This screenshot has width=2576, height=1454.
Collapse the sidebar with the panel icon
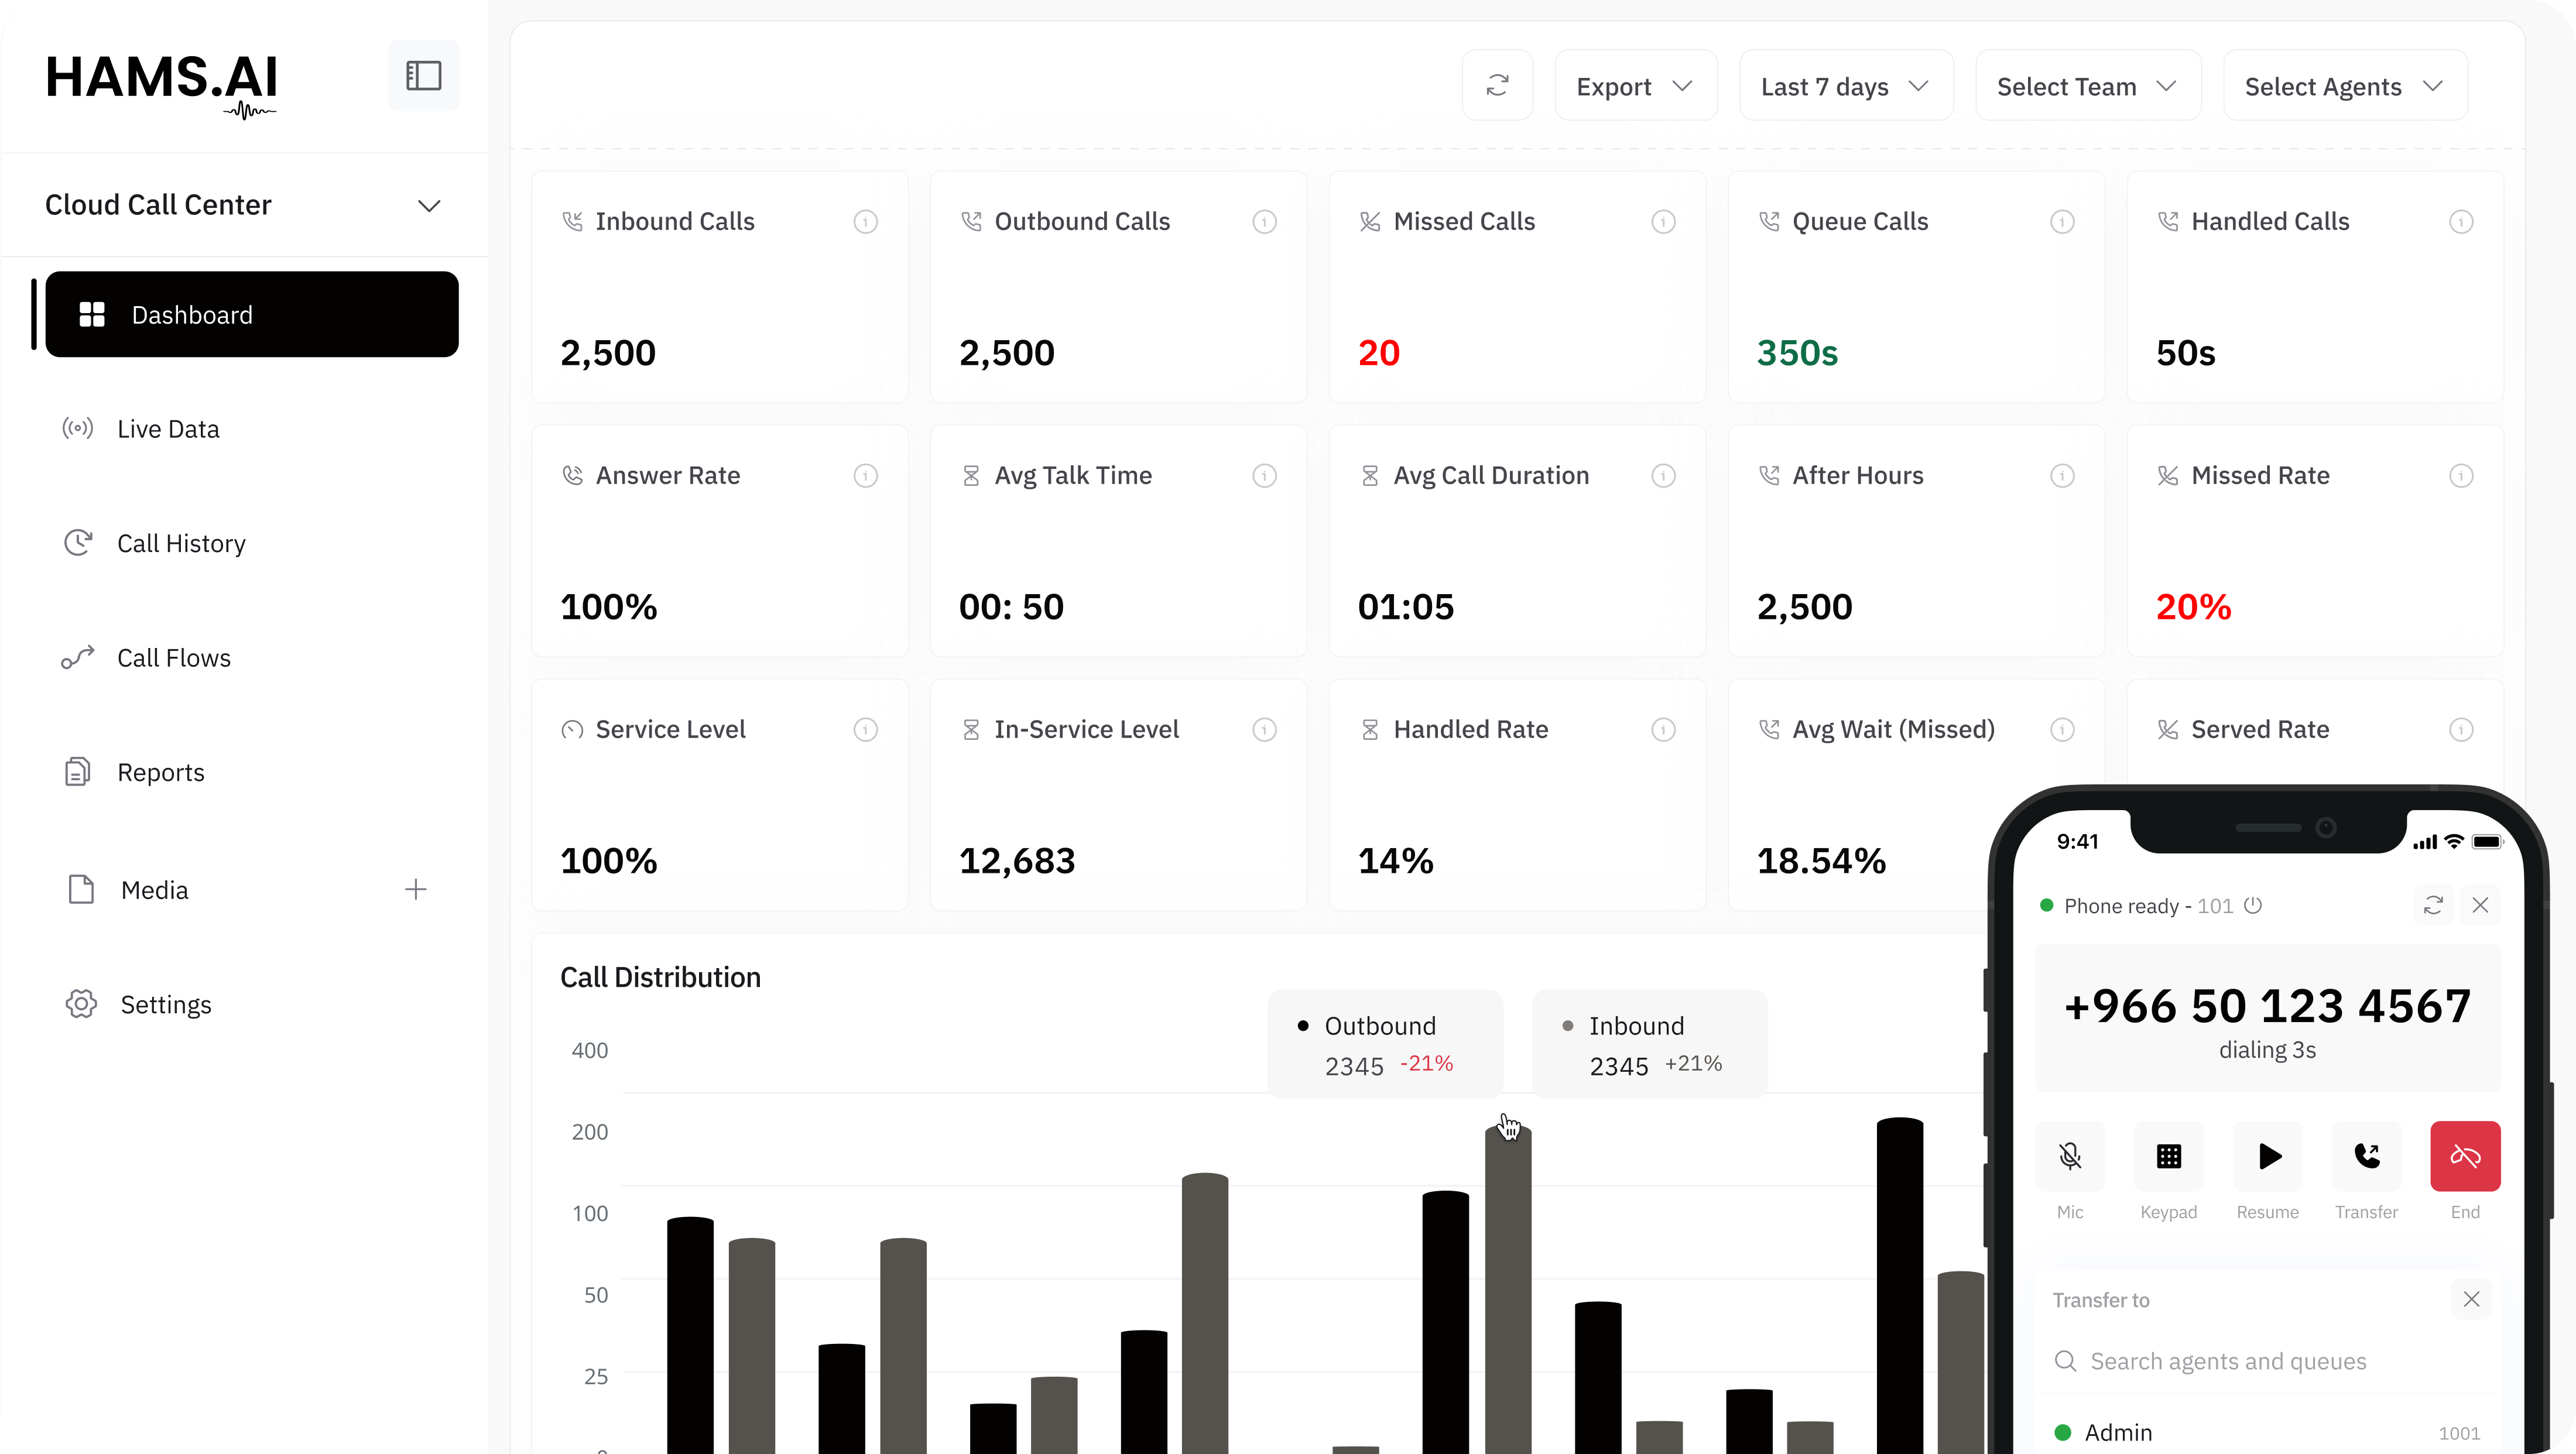pos(423,75)
